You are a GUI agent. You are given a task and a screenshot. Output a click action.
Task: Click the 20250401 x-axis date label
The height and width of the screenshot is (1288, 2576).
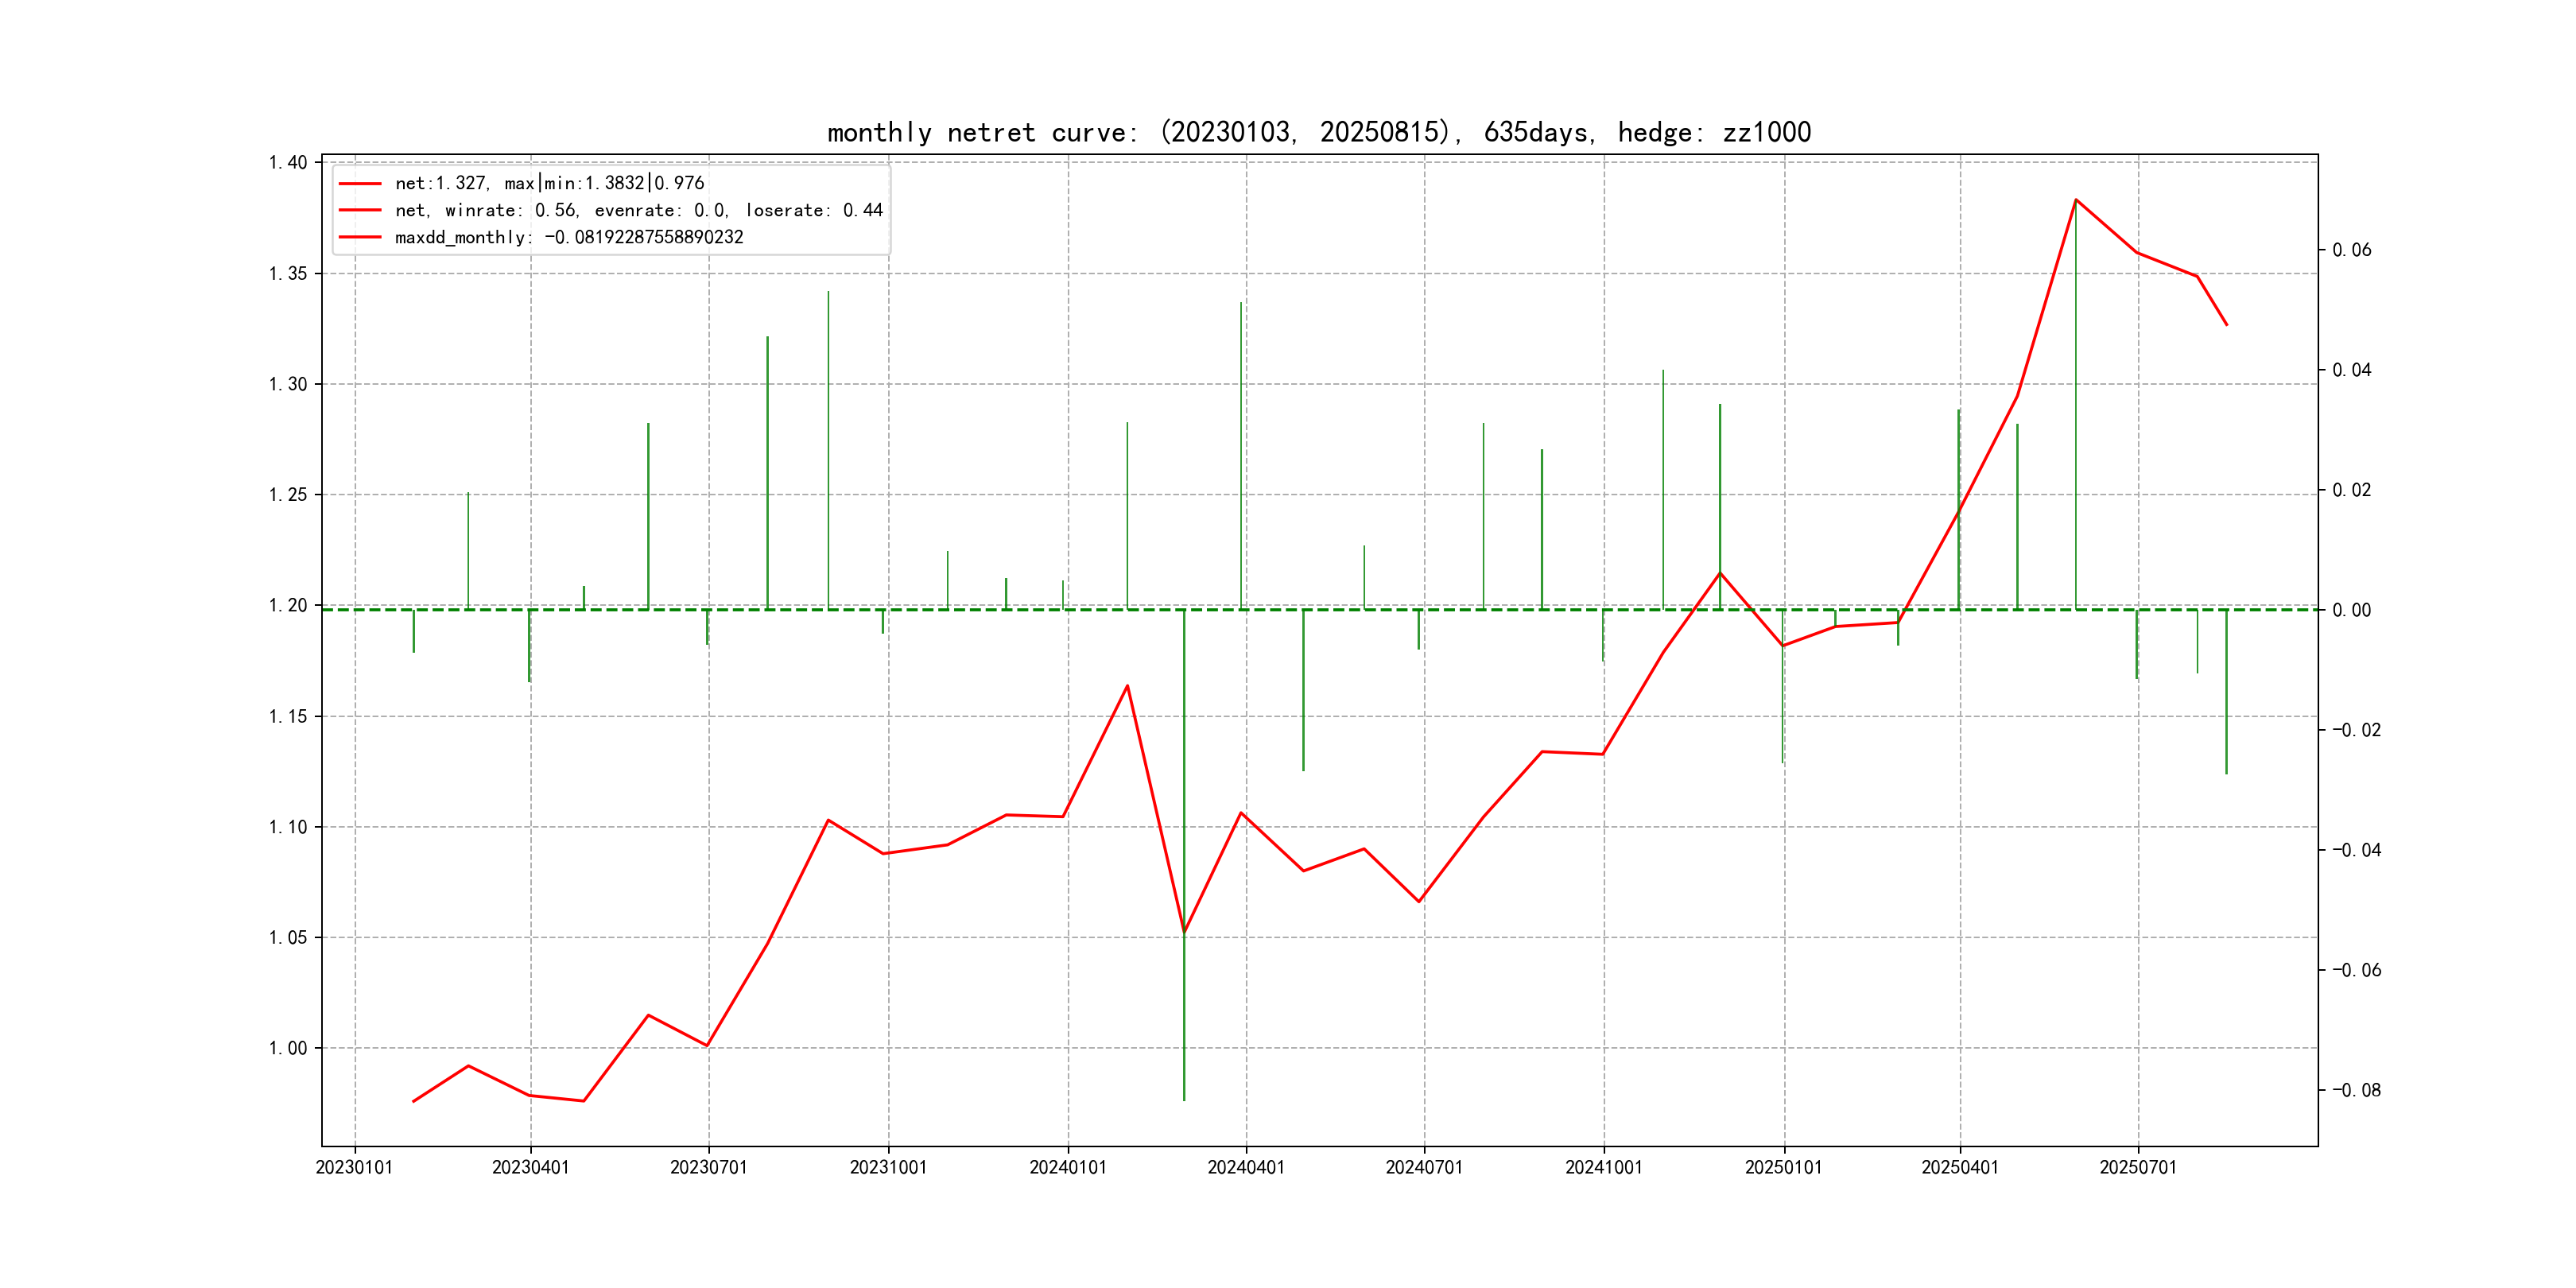click(x=1959, y=1167)
